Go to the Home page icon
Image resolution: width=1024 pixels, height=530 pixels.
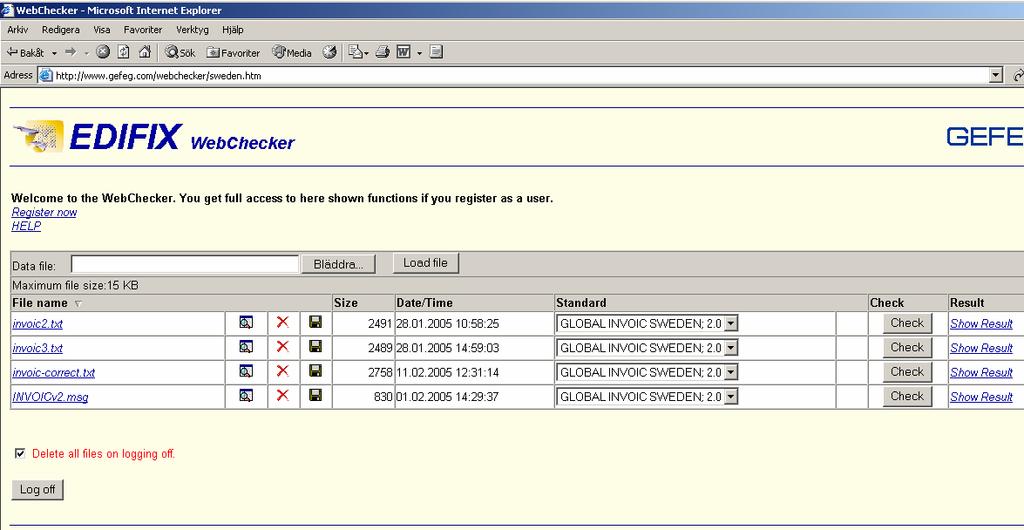point(145,52)
